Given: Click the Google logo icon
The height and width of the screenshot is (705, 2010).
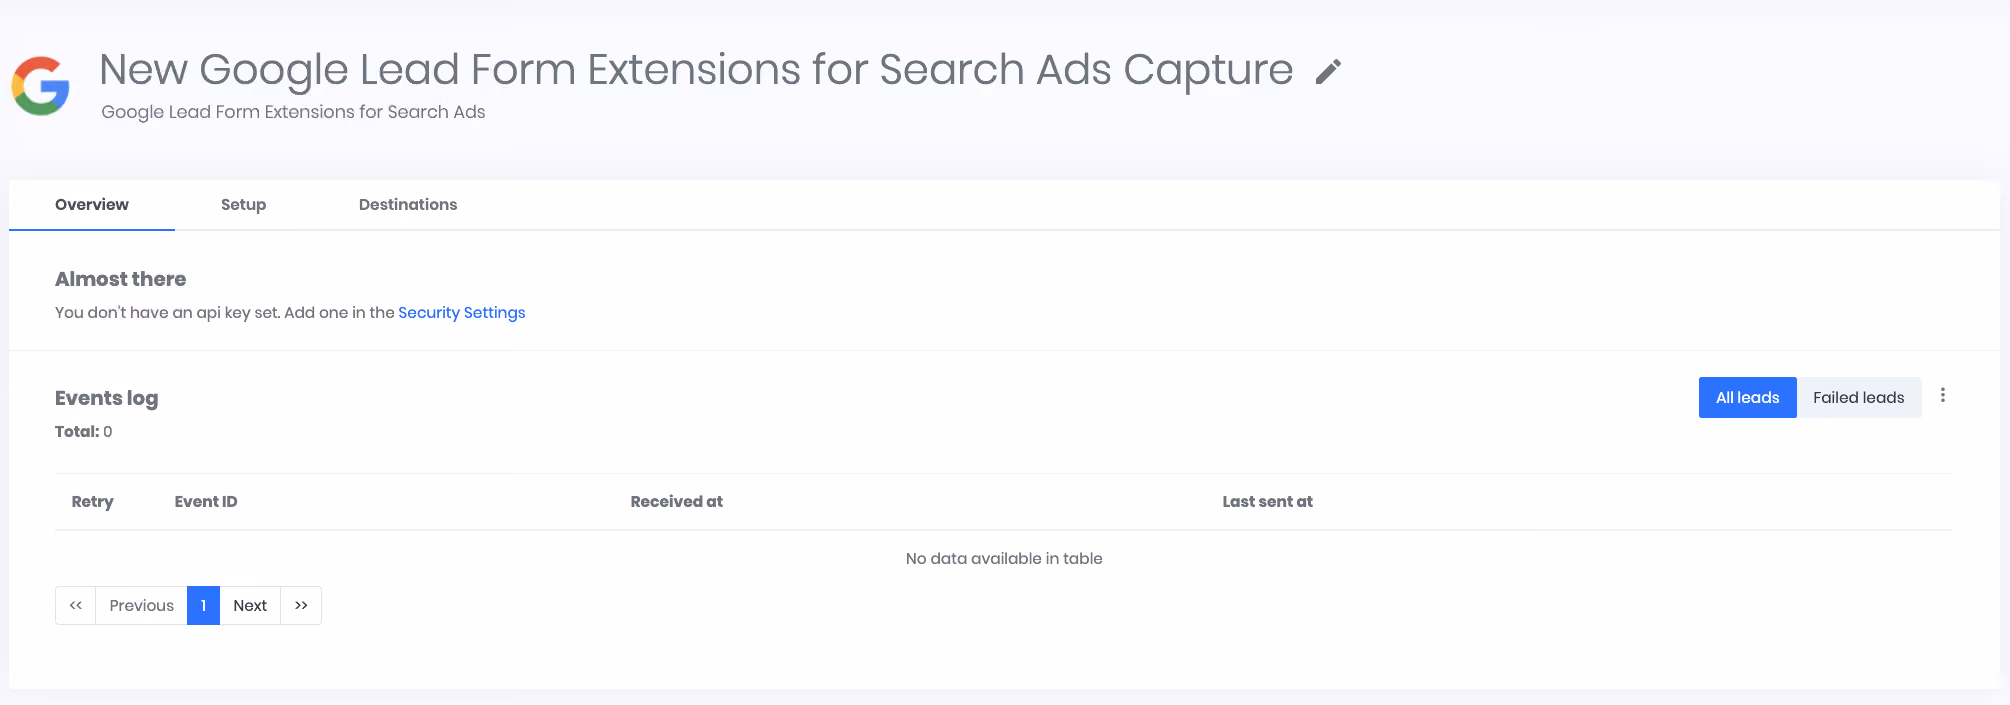Looking at the screenshot, I should pyautogui.click(x=41, y=86).
